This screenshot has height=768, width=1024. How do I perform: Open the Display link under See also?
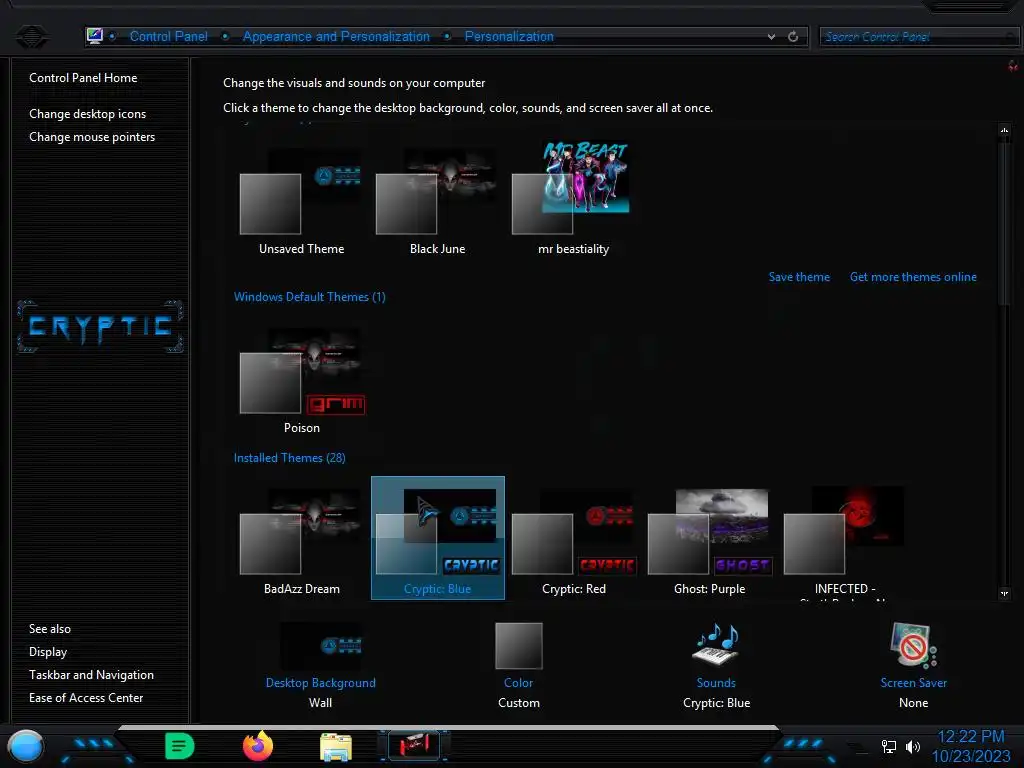click(x=48, y=652)
